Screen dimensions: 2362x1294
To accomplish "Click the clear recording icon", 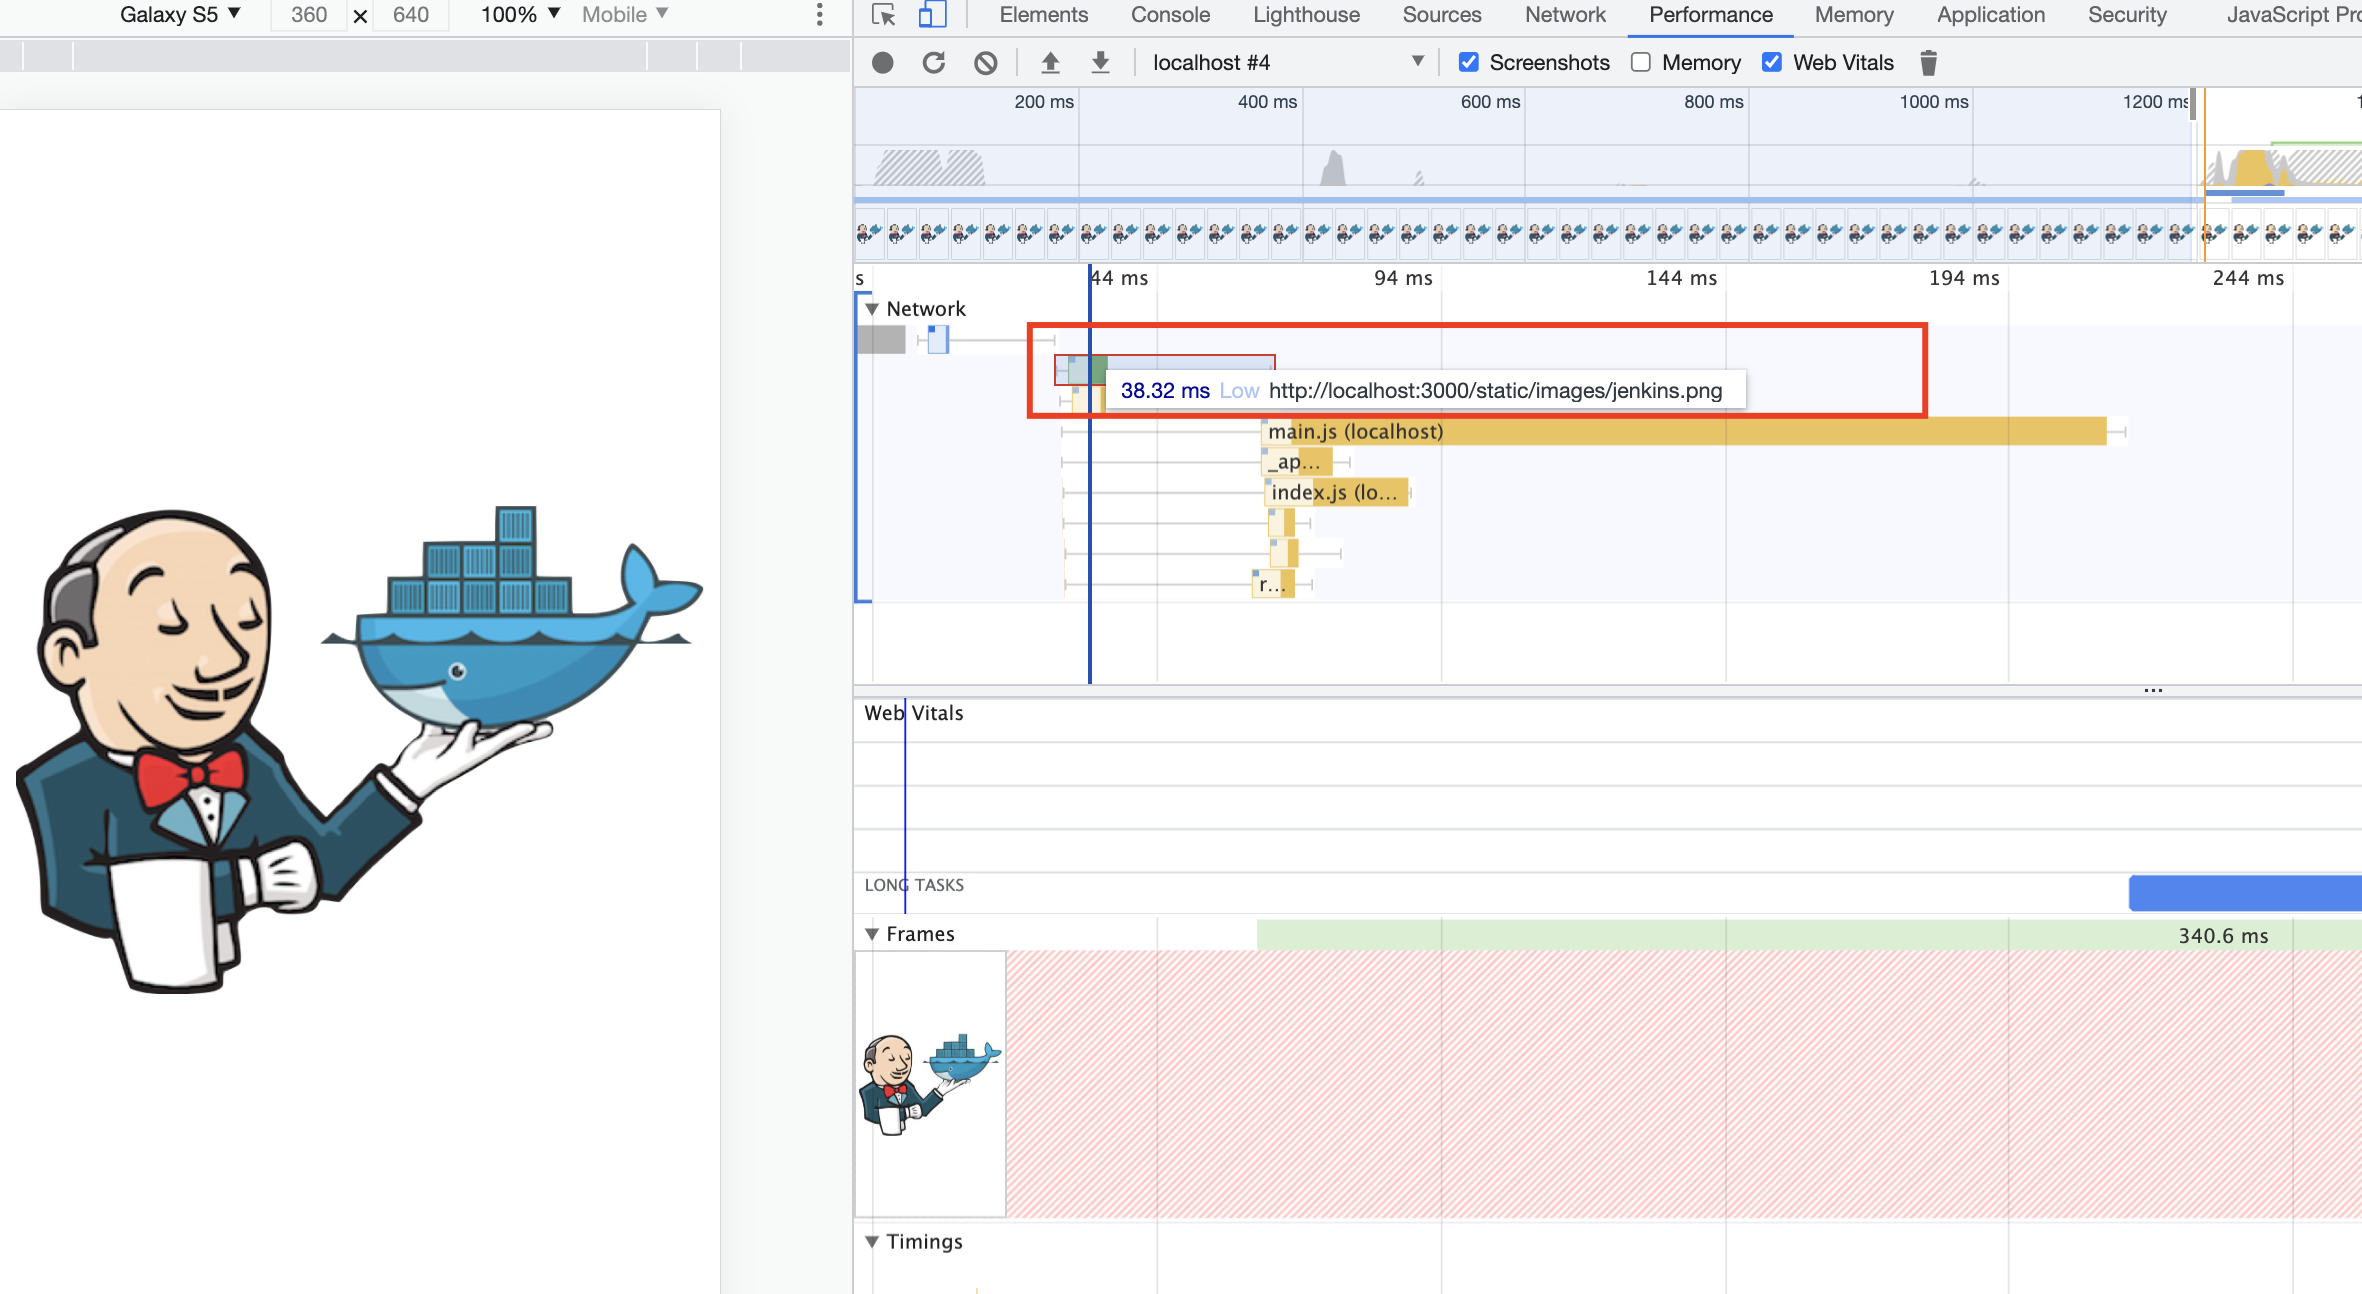I will click(x=986, y=63).
